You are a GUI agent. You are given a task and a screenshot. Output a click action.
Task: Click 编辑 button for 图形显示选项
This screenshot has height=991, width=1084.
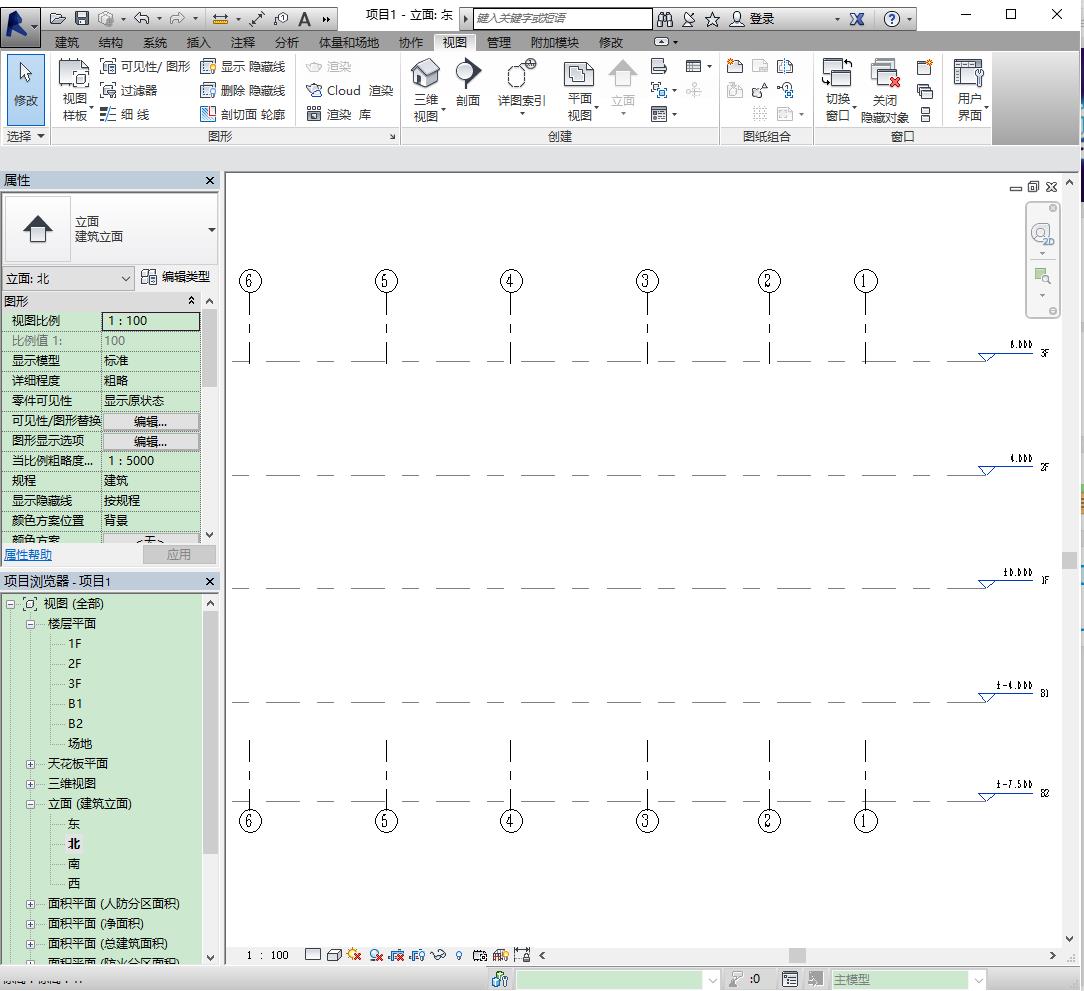pos(151,441)
